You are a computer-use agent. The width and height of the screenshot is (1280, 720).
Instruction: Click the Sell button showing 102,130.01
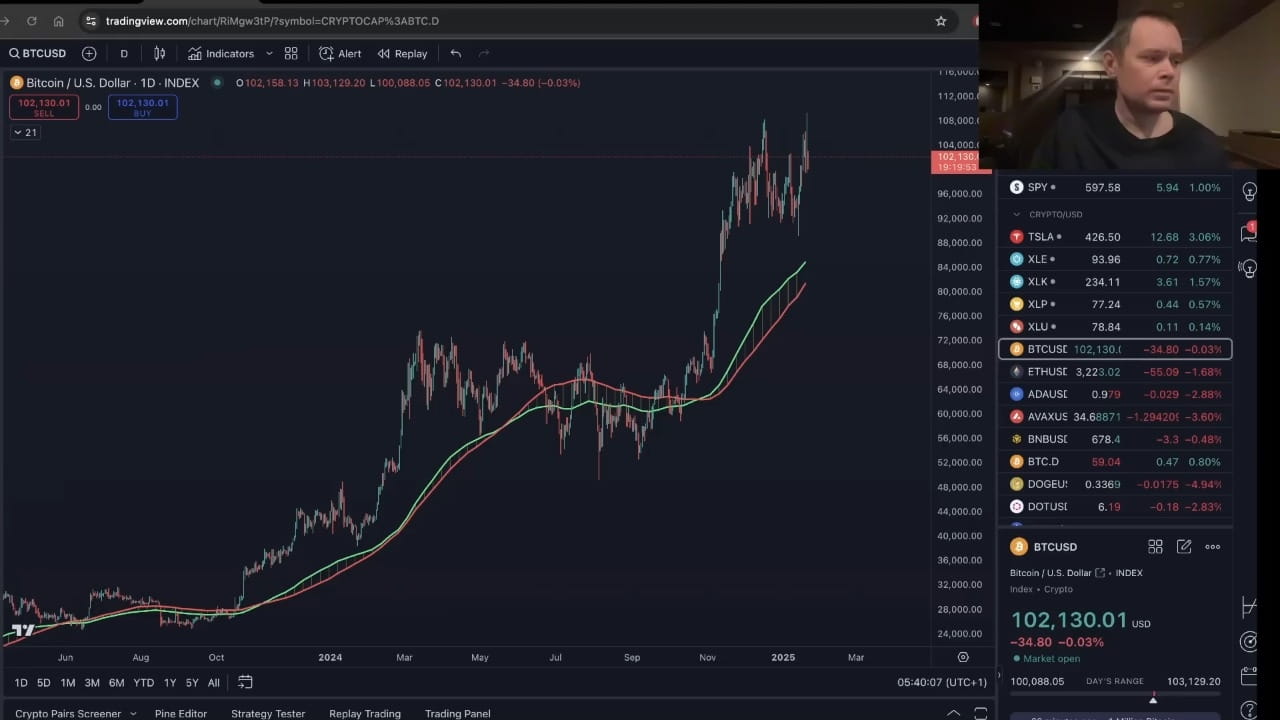click(x=44, y=107)
